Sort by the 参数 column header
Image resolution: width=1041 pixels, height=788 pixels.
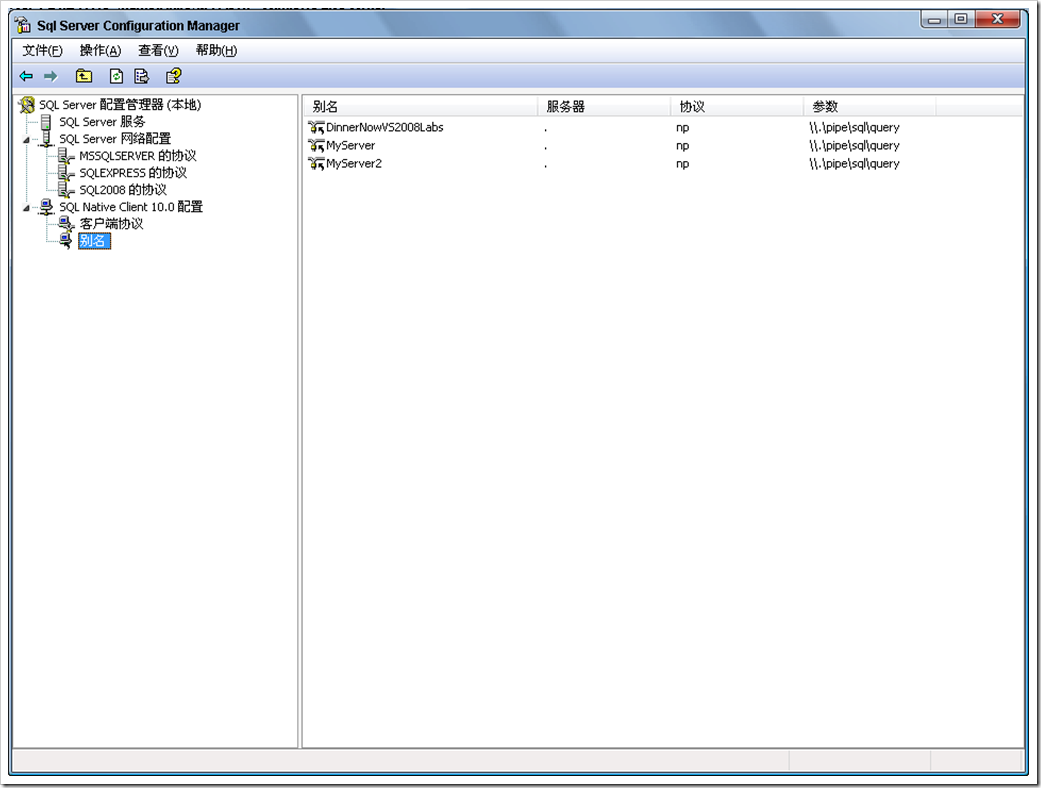(x=870, y=106)
